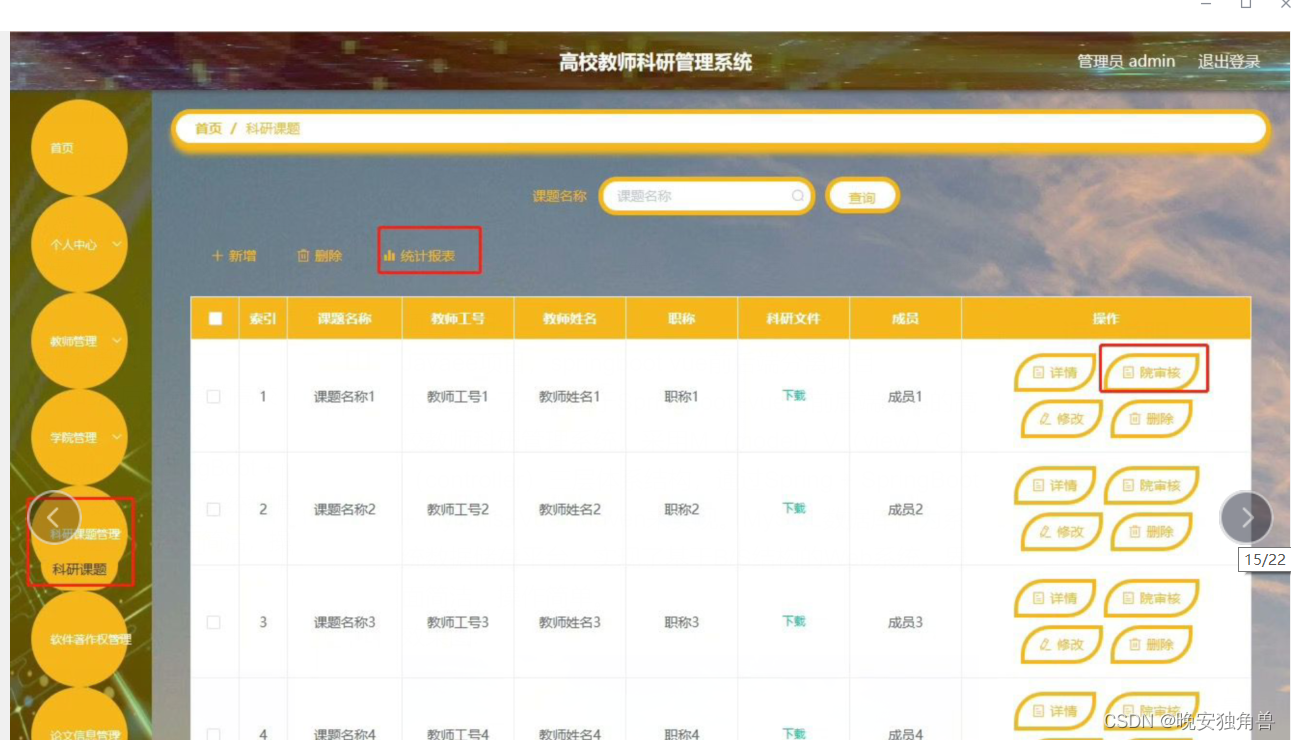Open 详情 details for row 2
1291x740 pixels.
click(x=1055, y=486)
